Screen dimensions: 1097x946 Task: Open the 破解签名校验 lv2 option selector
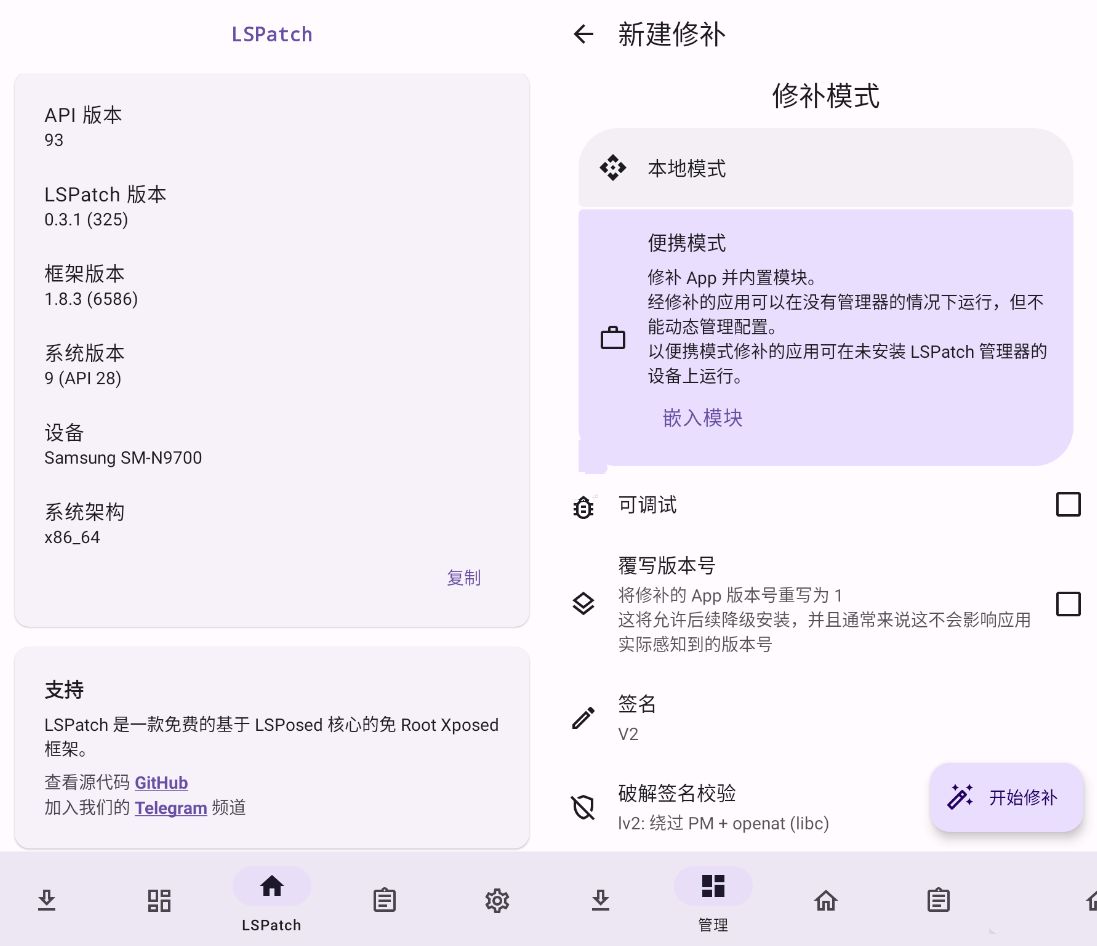[826, 807]
